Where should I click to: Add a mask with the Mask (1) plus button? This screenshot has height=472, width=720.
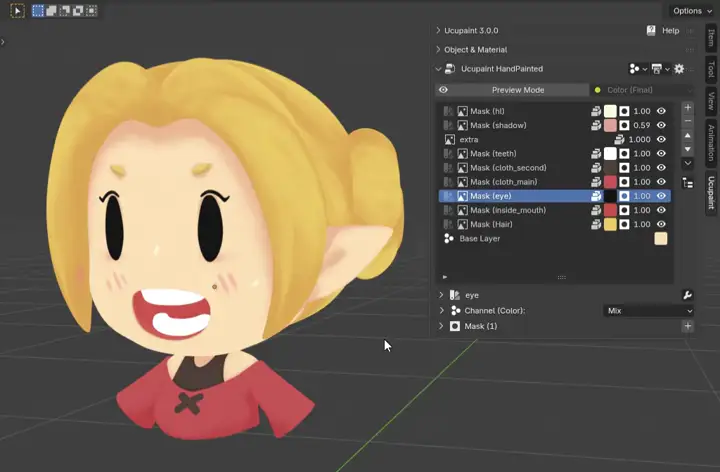pyautogui.click(x=688, y=326)
